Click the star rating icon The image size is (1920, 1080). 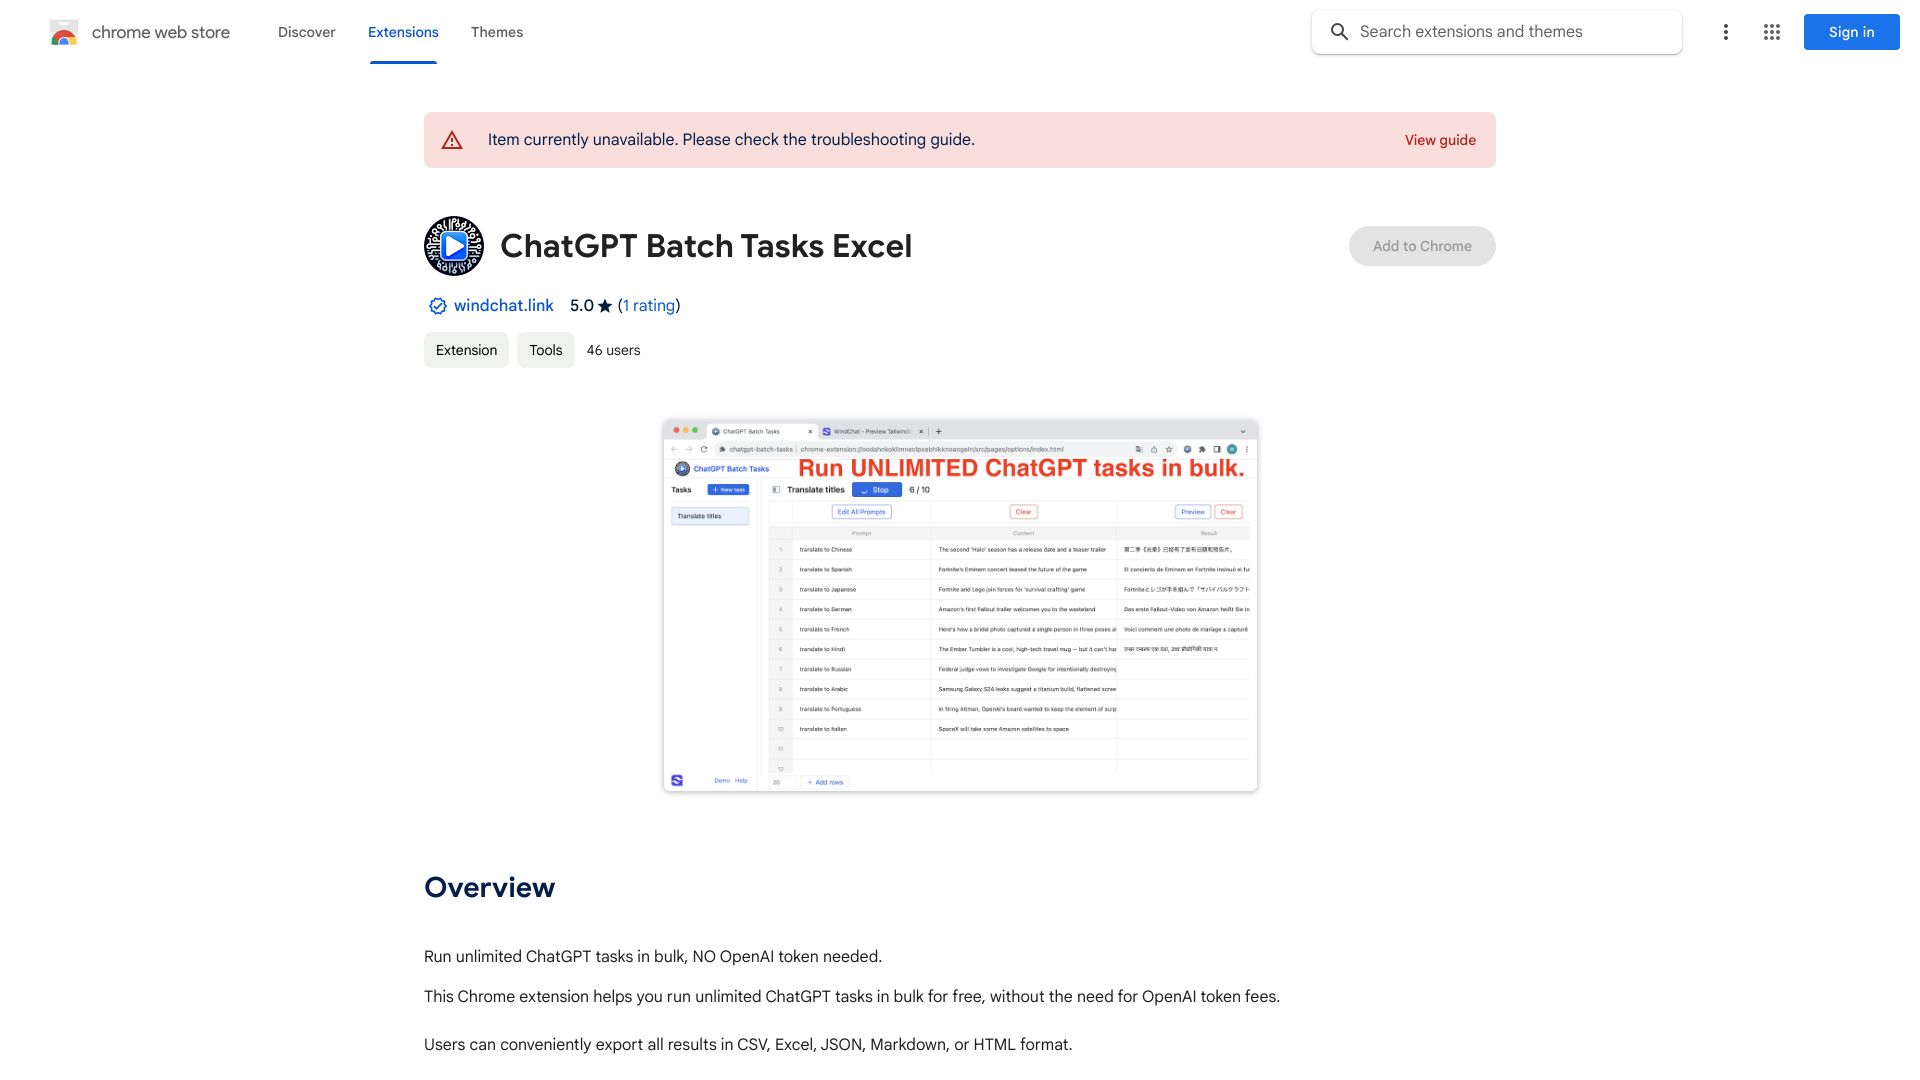[x=605, y=306]
